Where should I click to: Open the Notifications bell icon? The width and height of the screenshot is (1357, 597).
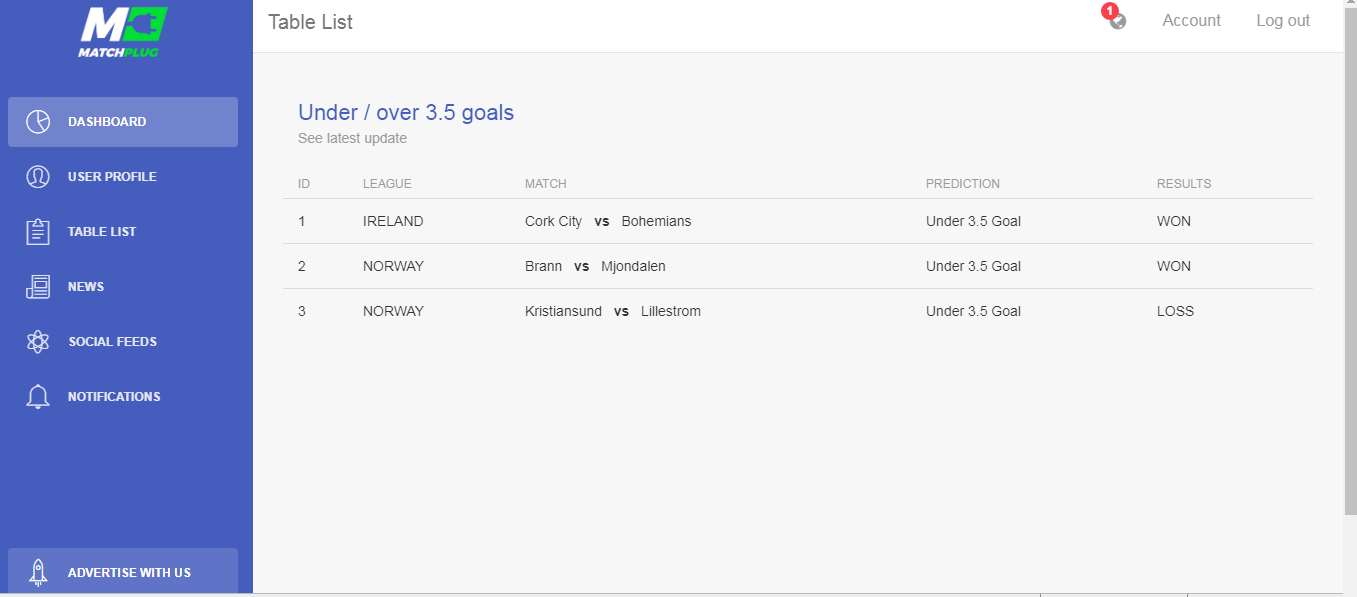tap(38, 397)
